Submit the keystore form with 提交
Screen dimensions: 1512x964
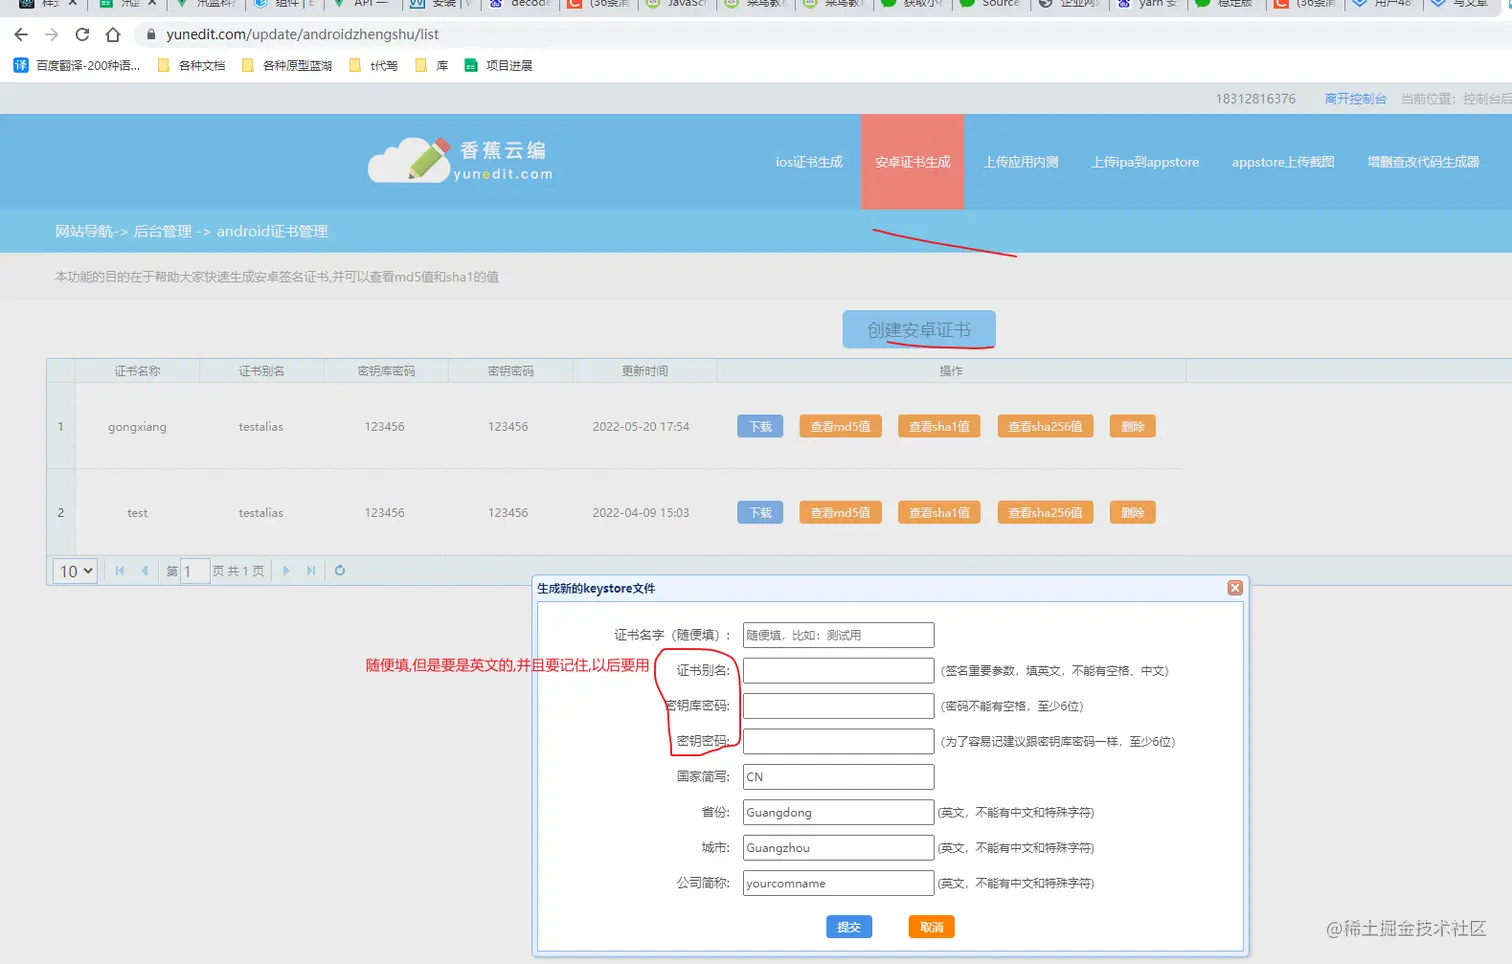click(849, 927)
